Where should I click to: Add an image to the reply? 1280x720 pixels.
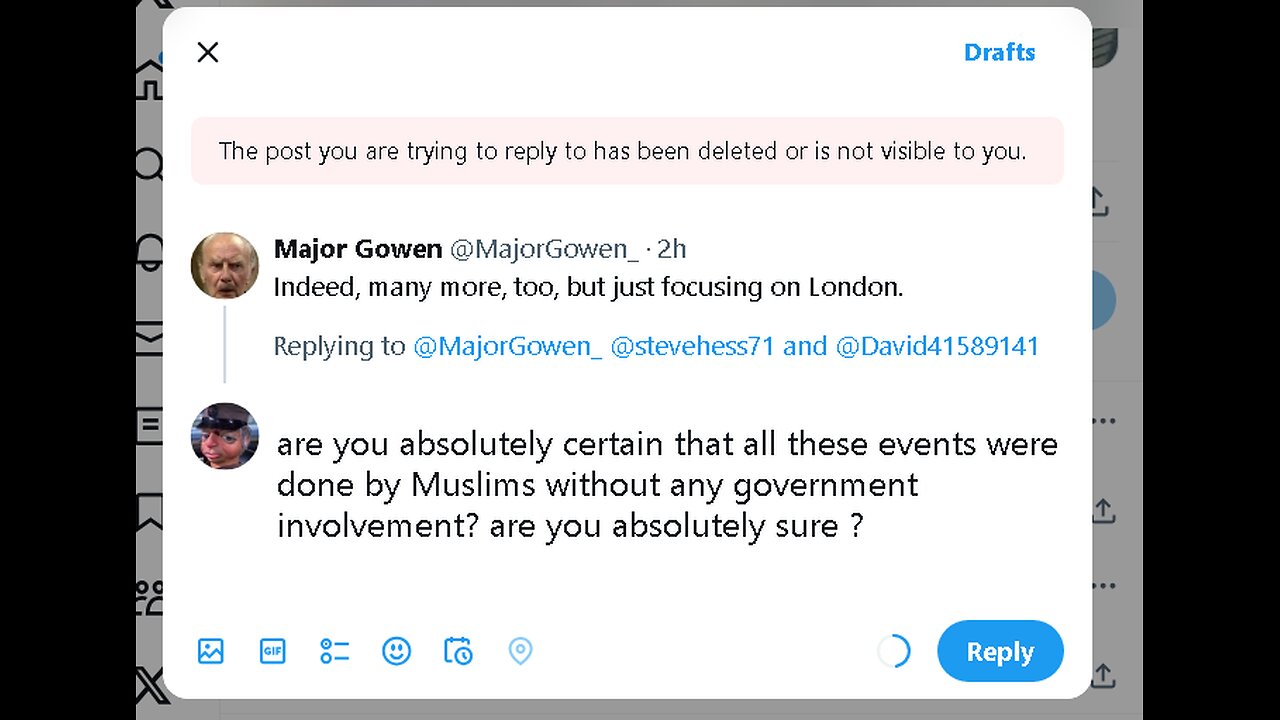pos(211,651)
